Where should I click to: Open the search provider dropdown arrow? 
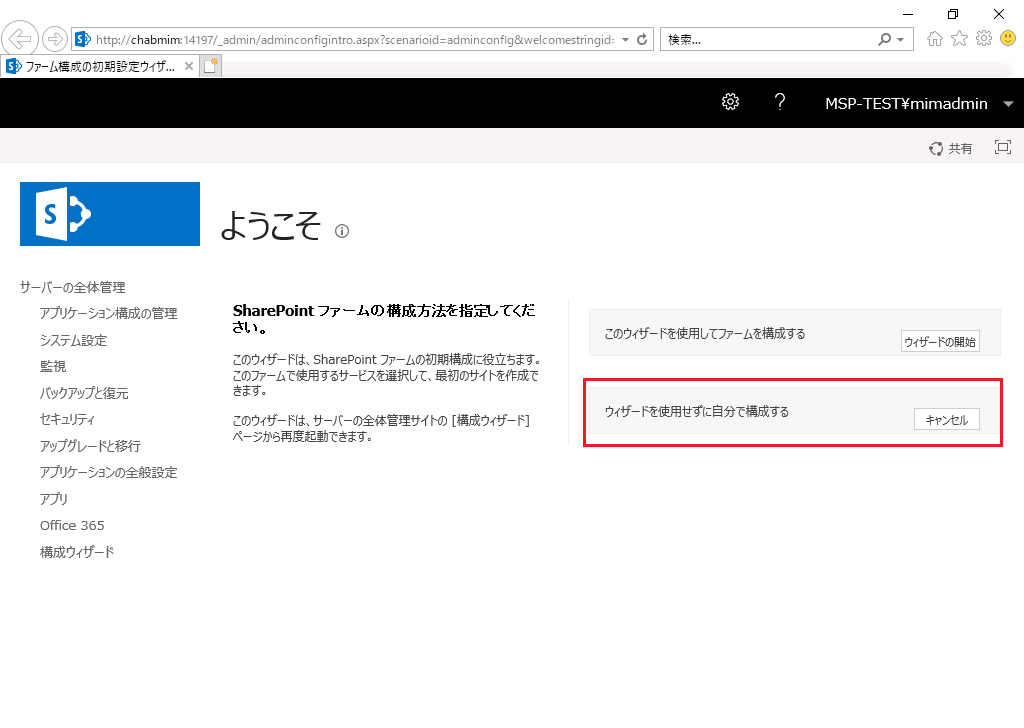click(x=901, y=40)
